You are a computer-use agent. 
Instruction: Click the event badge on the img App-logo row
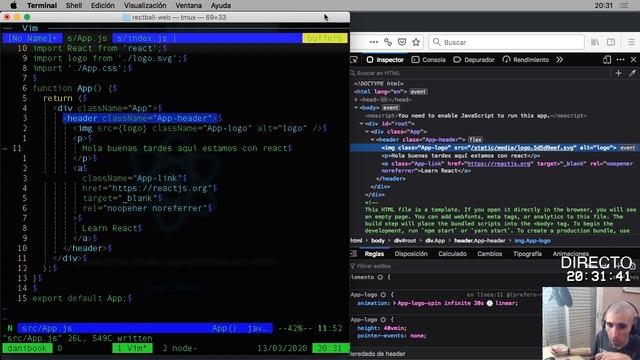[628, 148]
